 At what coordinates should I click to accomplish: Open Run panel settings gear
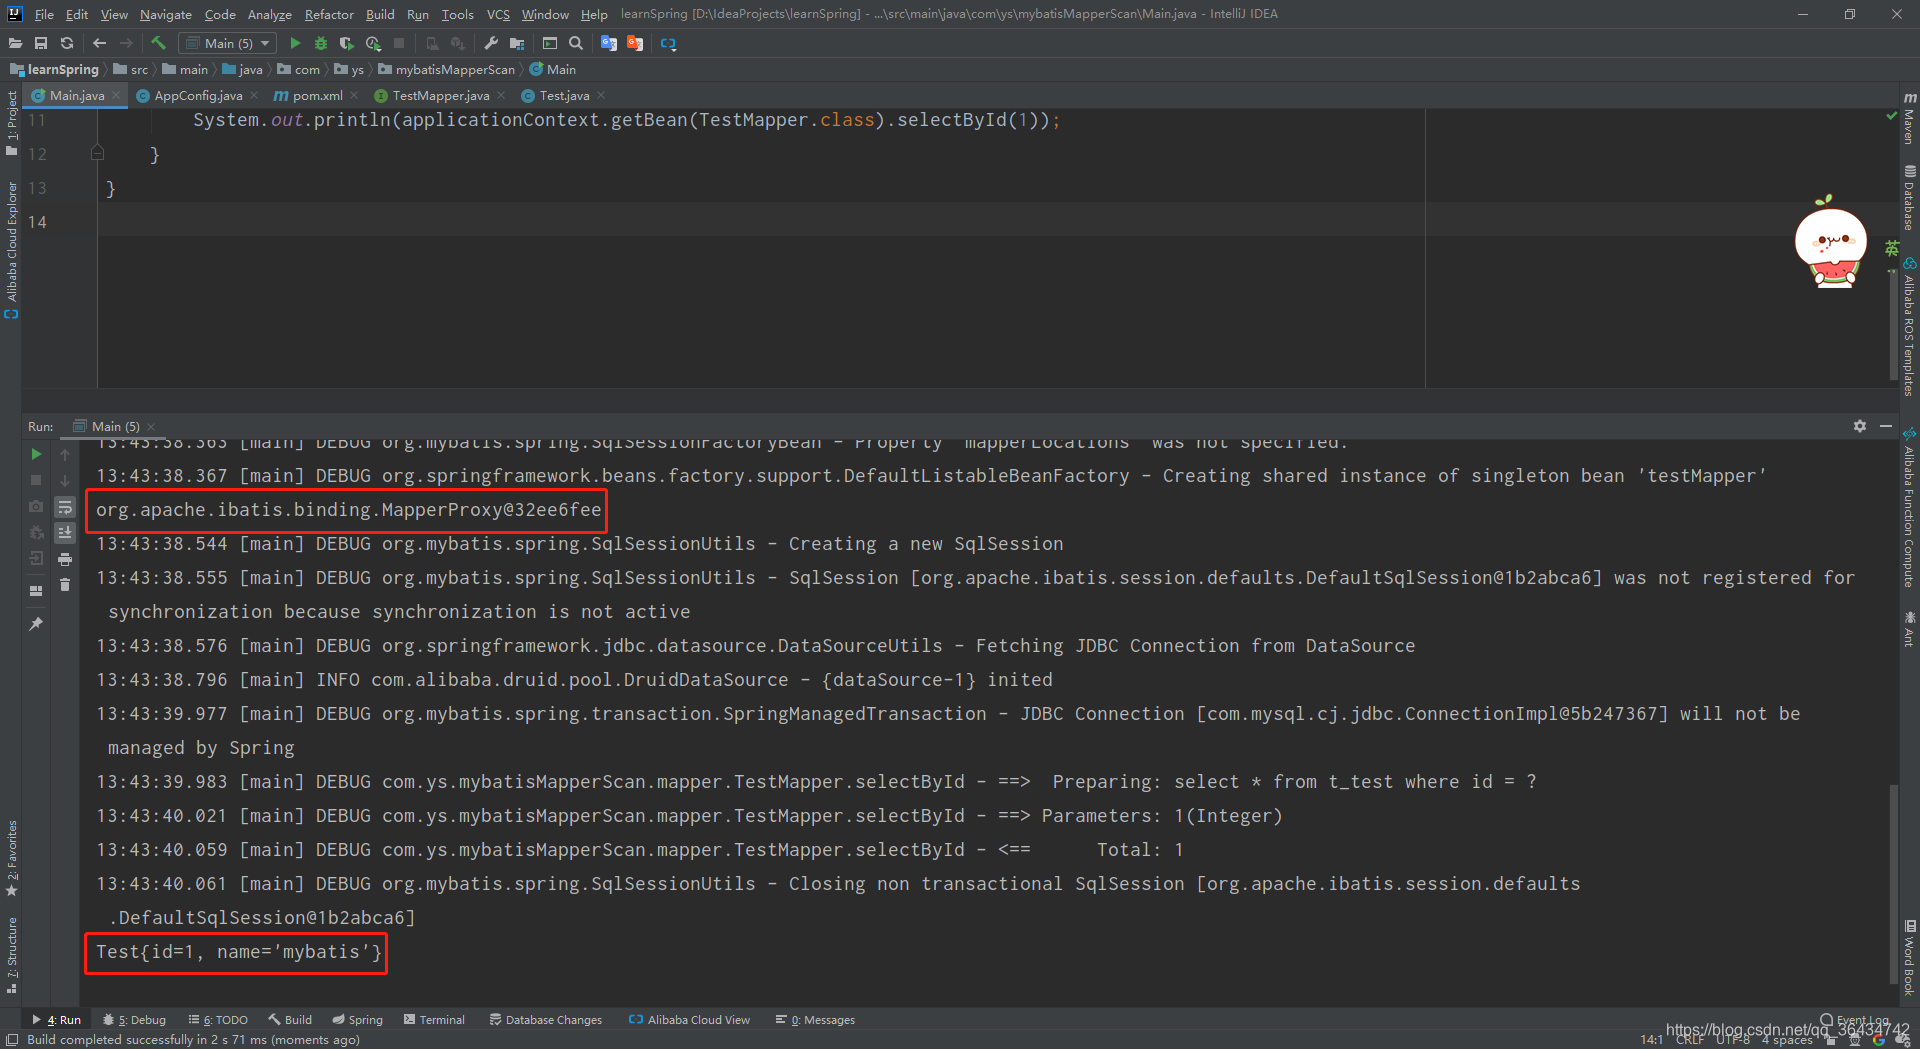pos(1860,426)
